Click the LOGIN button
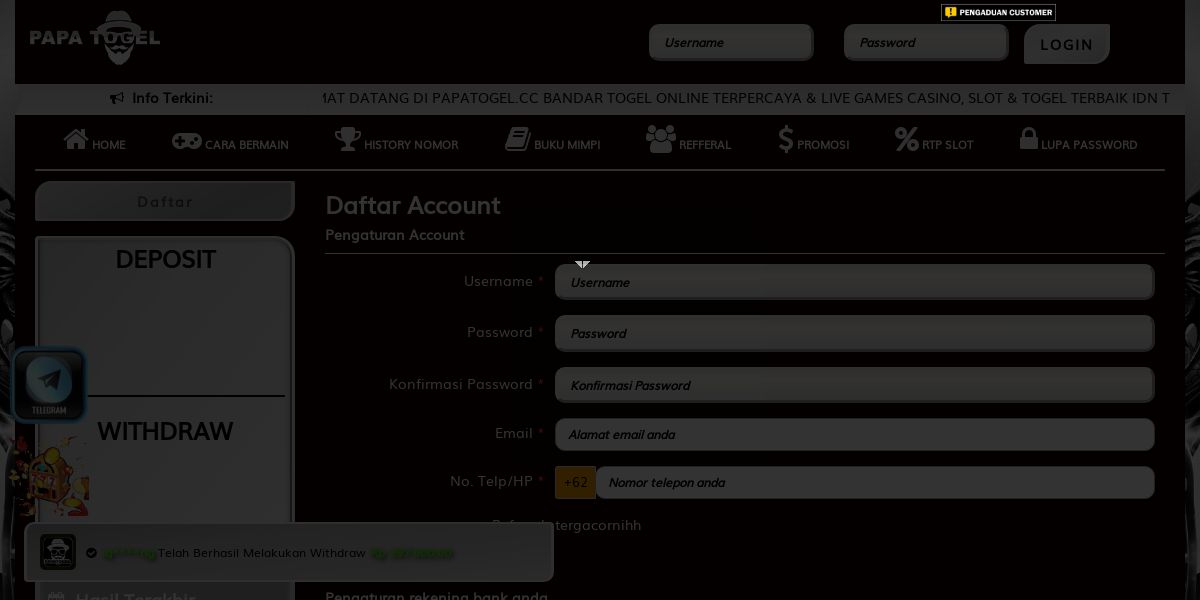The width and height of the screenshot is (1200, 600). tap(1066, 44)
